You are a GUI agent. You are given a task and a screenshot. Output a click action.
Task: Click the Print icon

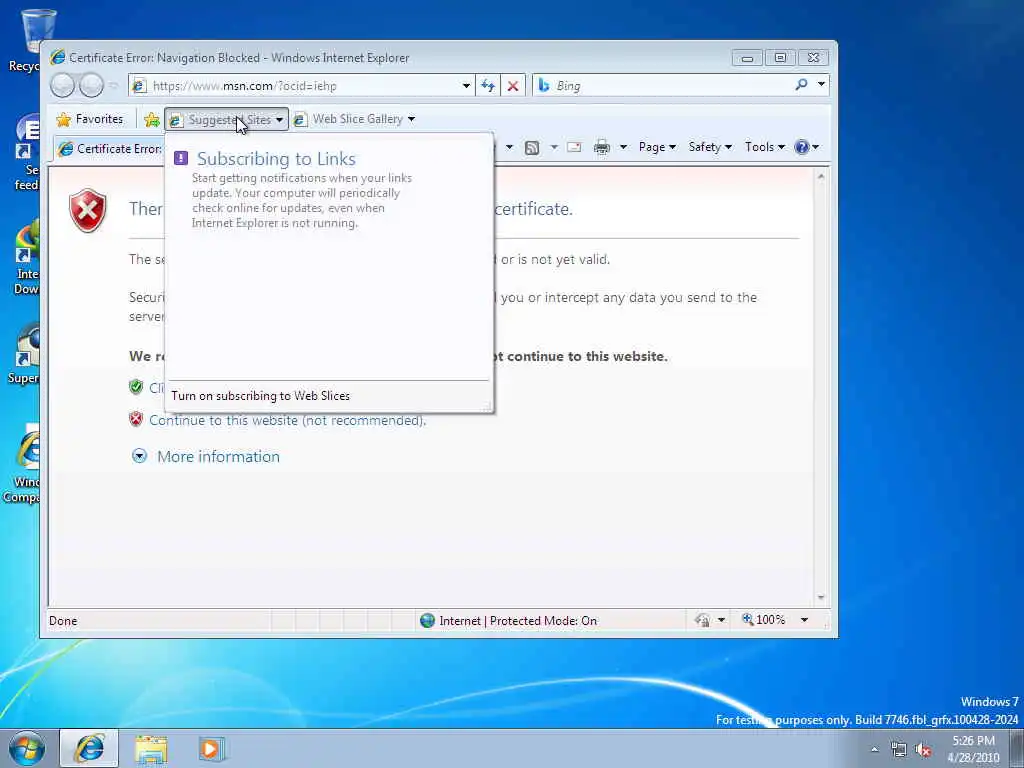point(601,148)
